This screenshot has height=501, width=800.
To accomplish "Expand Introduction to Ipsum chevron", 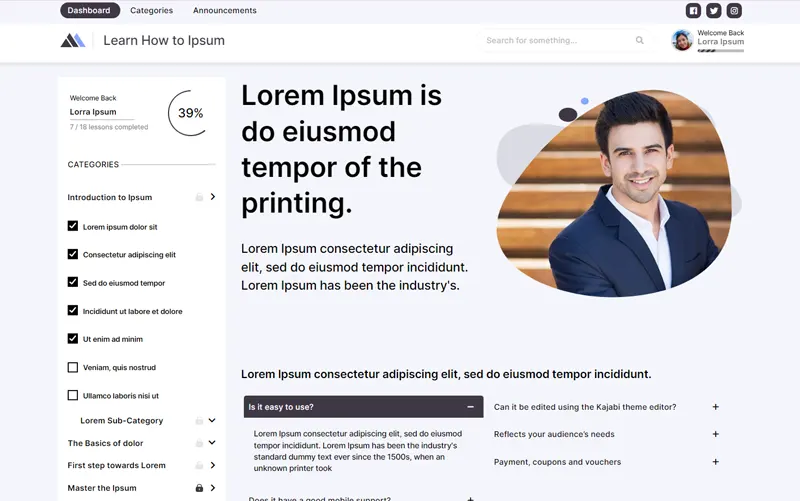I will [213, 196].
